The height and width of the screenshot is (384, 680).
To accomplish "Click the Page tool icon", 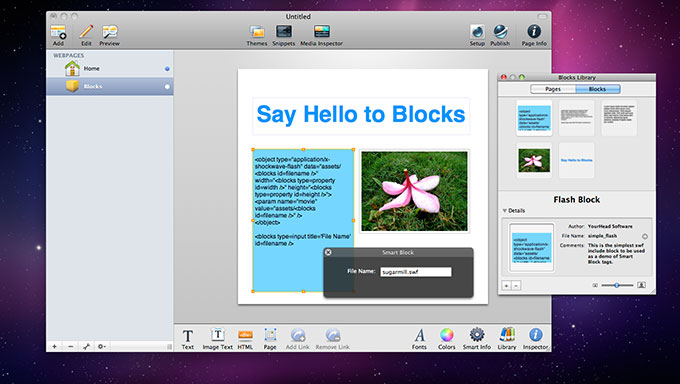I will tap(270, 335).
